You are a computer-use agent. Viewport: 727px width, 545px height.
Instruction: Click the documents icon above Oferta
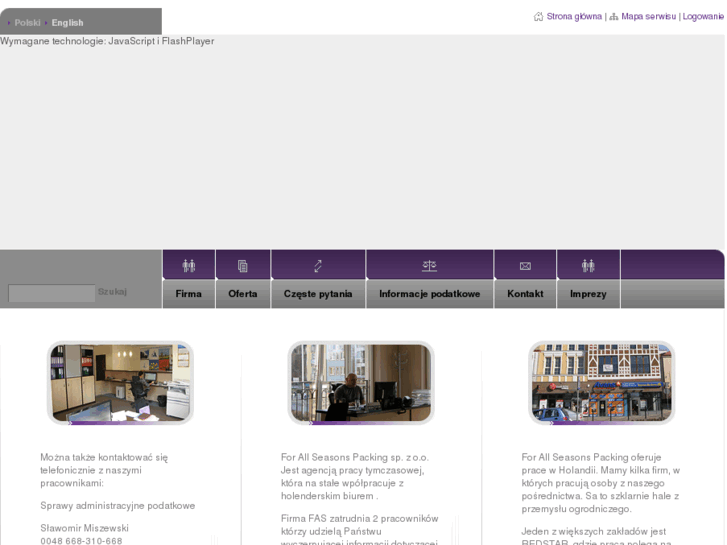click(x=242, y=266)
